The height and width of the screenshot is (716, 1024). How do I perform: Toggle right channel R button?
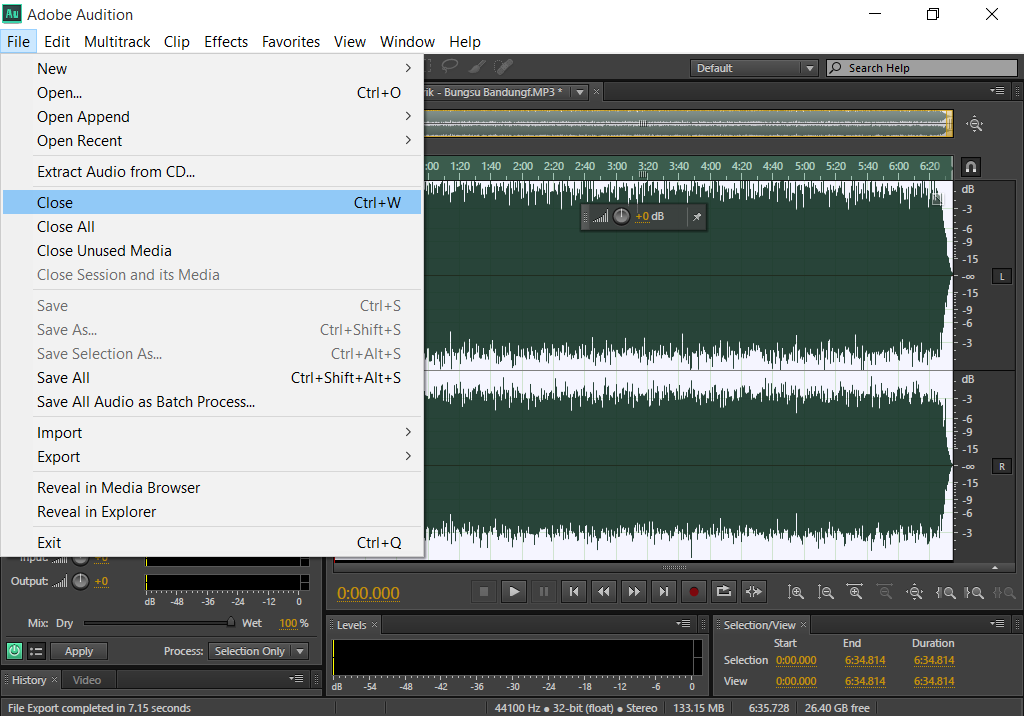click(1002, 466)
